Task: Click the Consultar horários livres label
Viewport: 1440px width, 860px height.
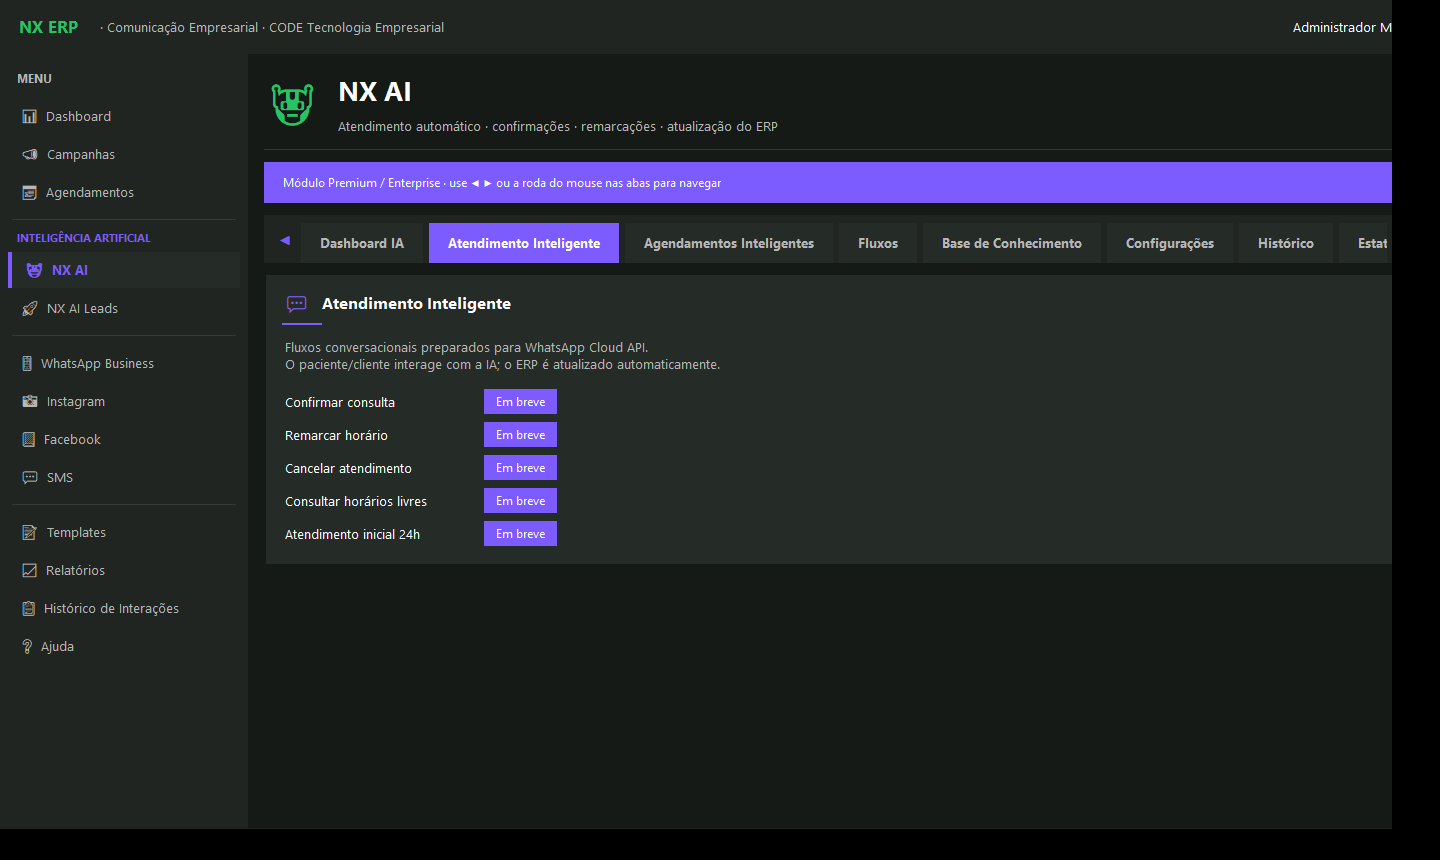Action: 356,502
